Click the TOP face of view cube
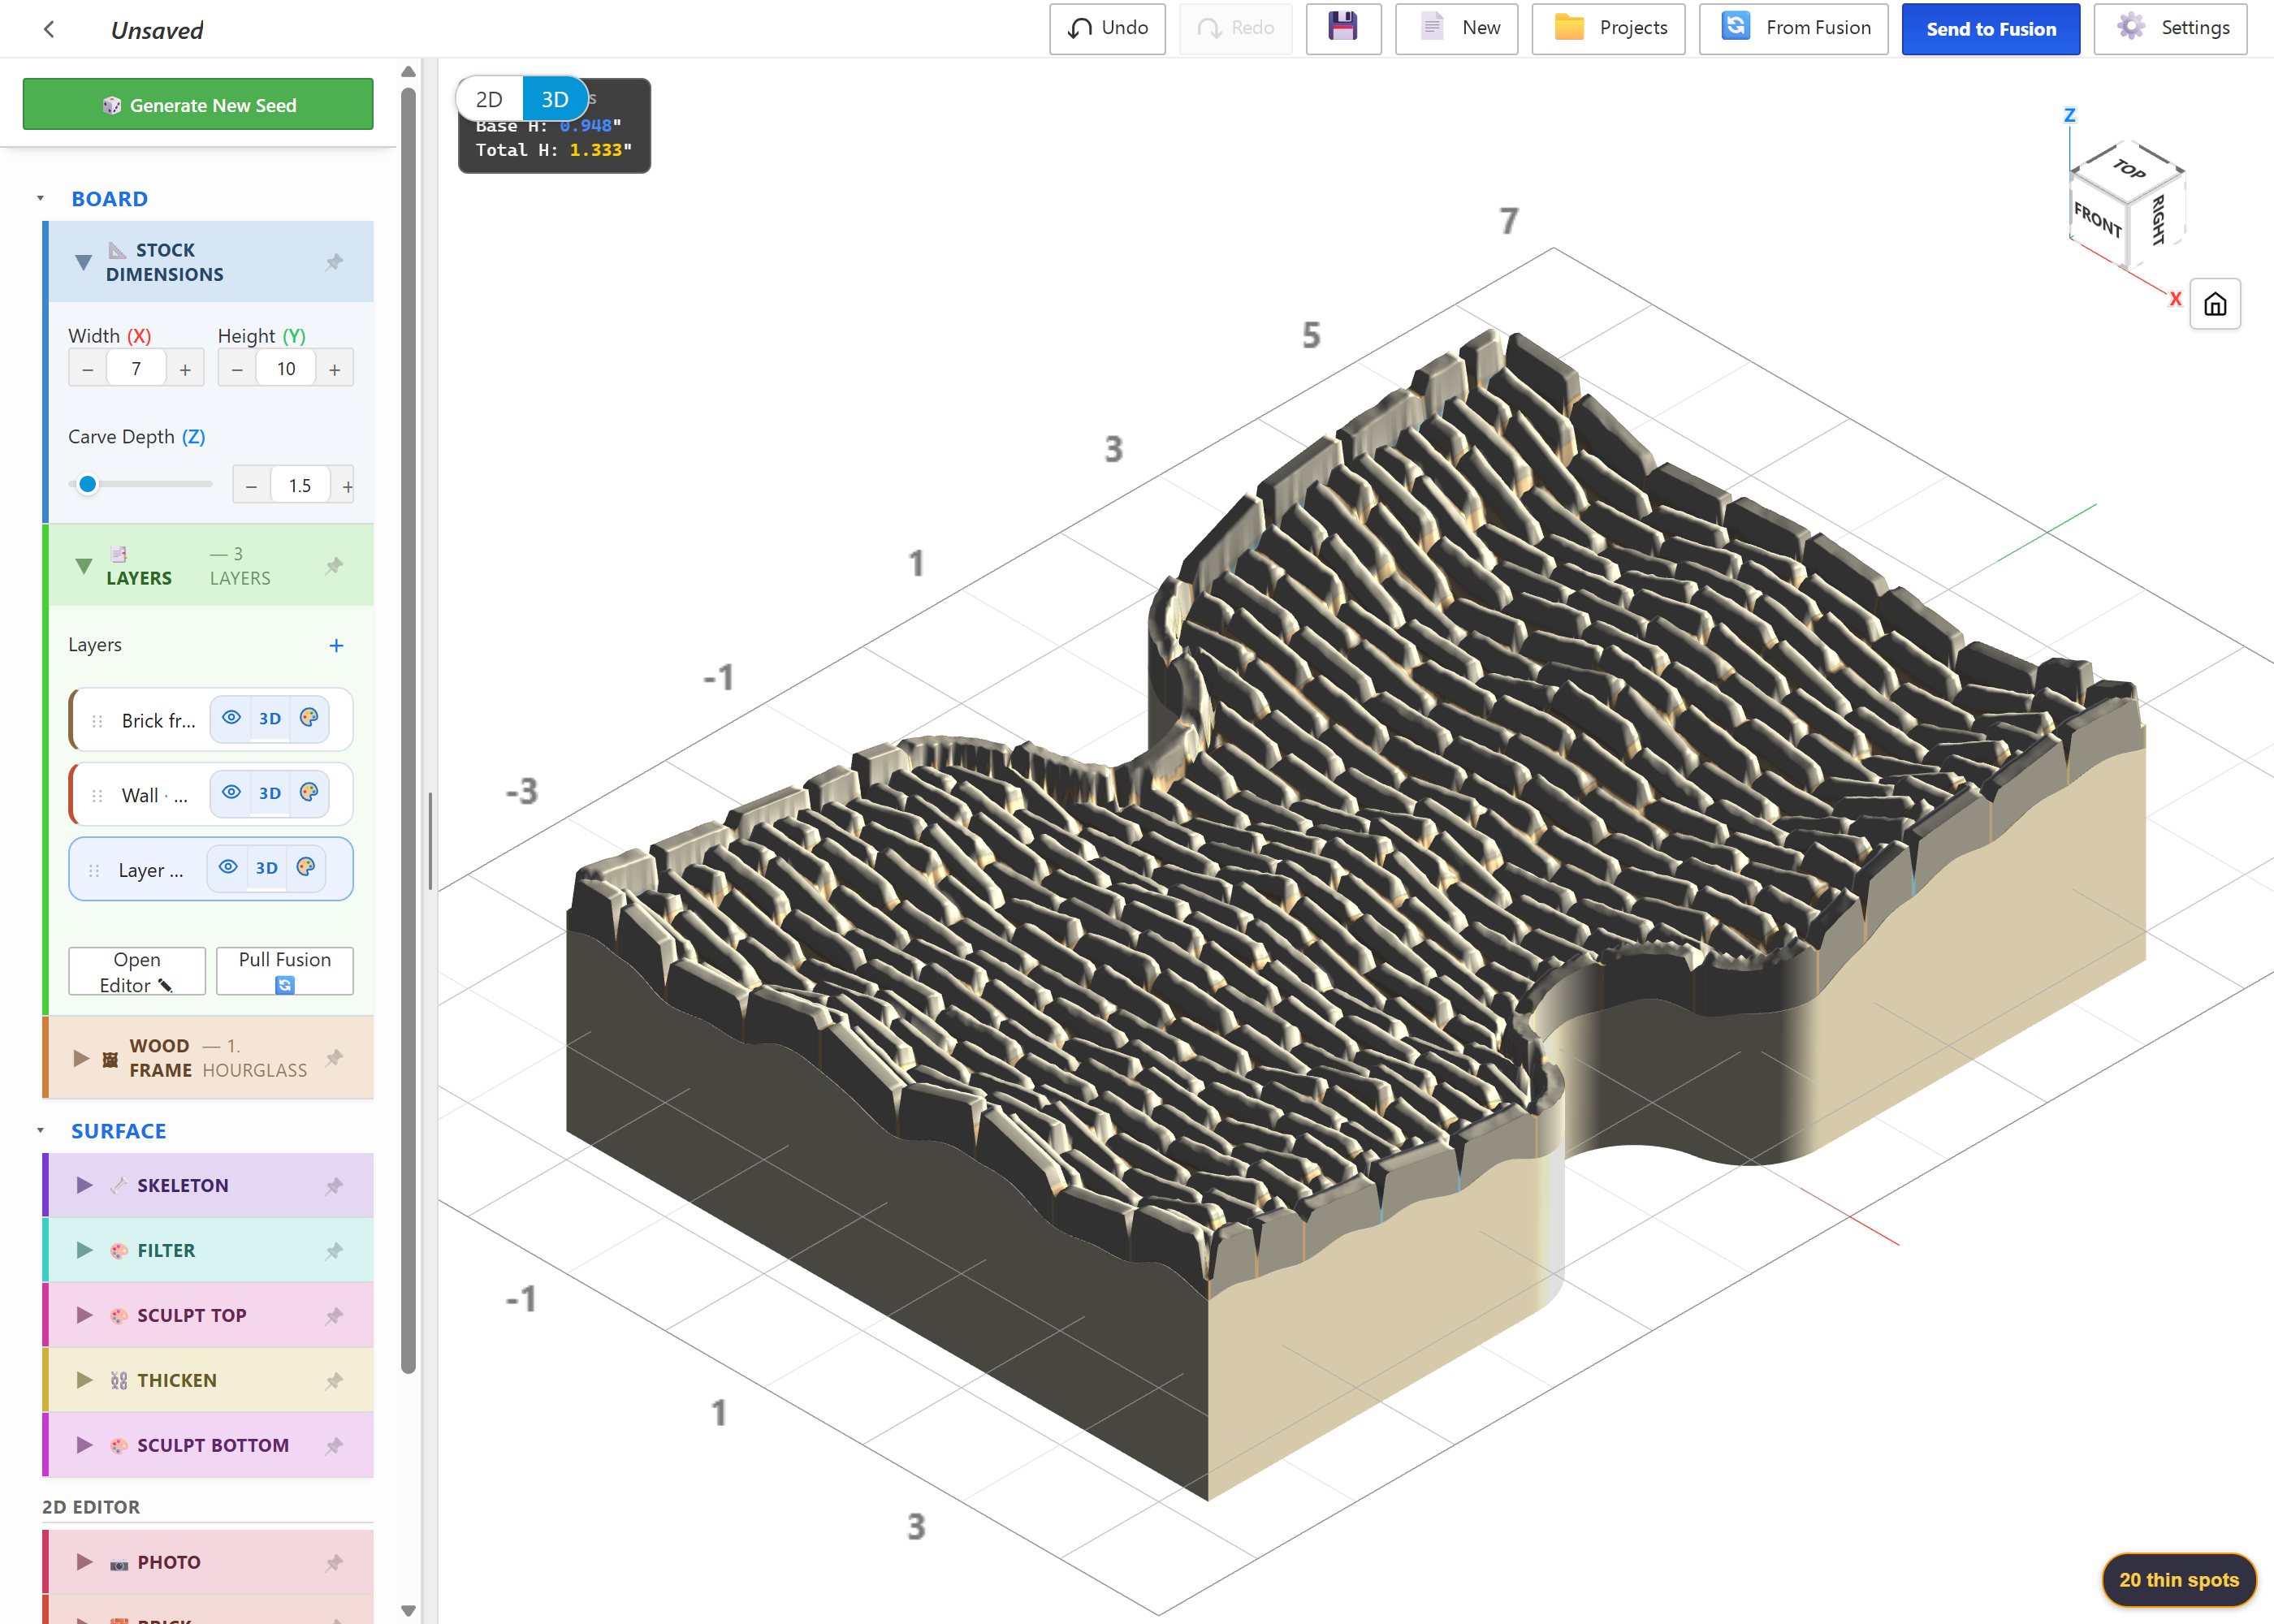The width and height of the screenshot is (2274, 1624). (x=2127, y=169)
